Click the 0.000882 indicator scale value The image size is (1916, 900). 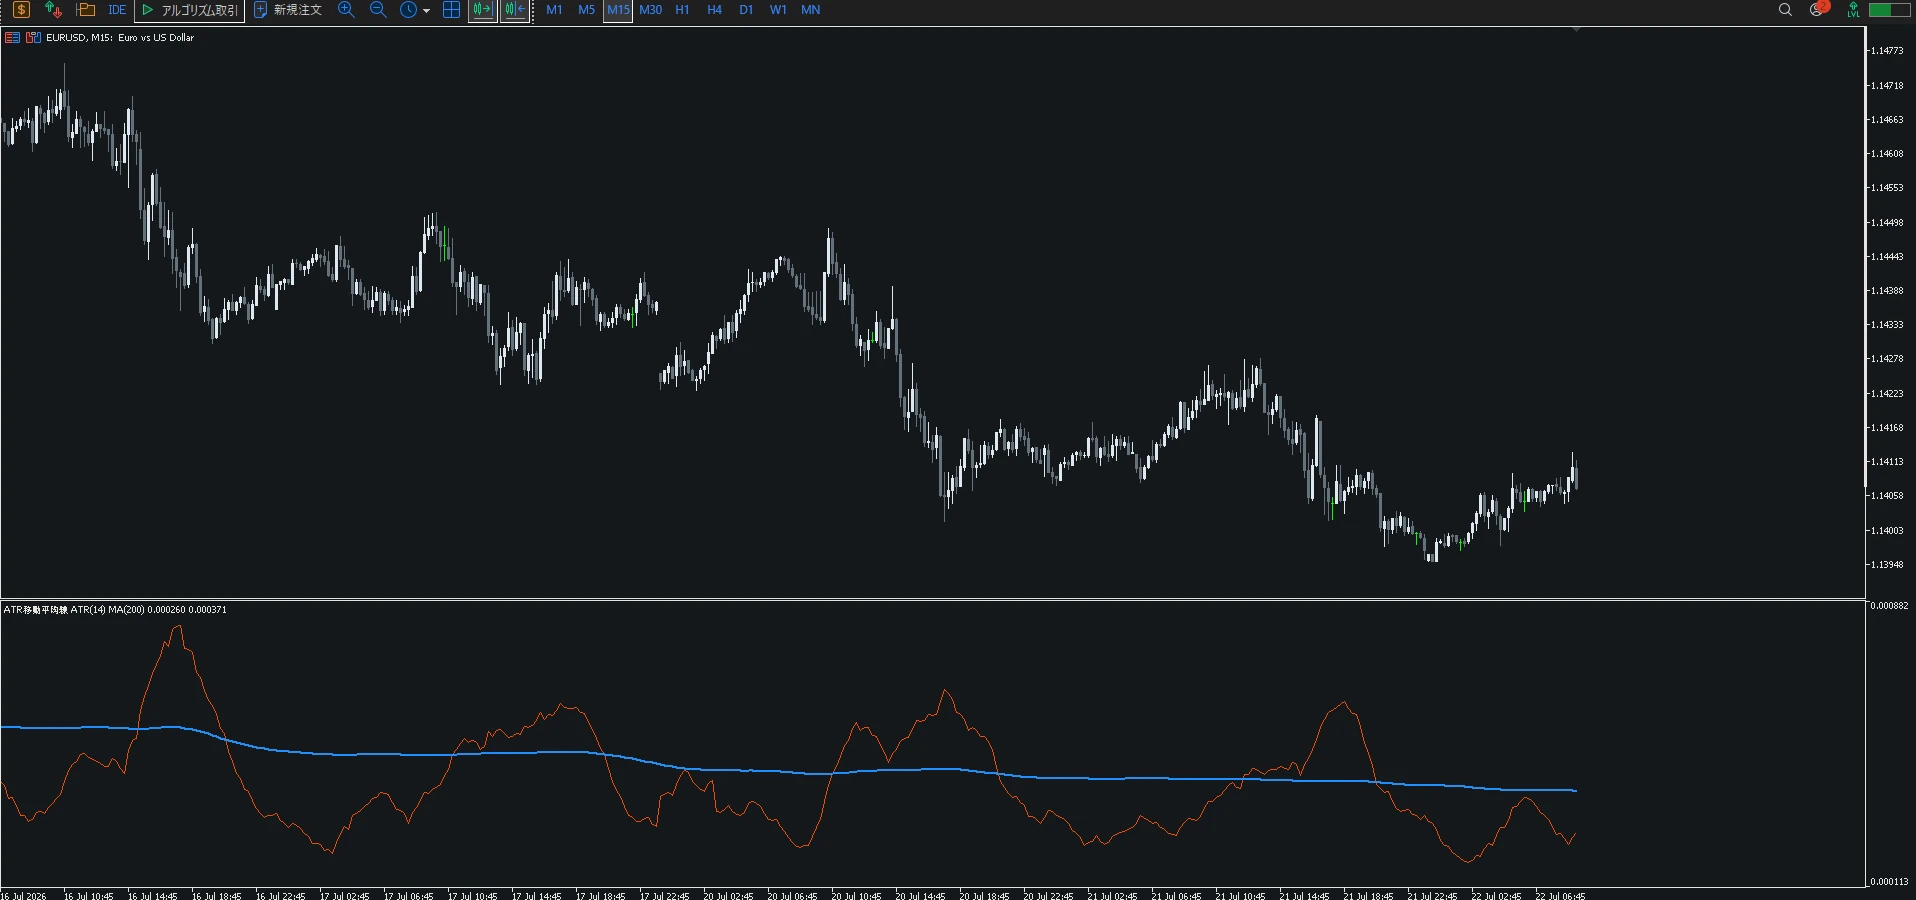tap(1890, 606)
